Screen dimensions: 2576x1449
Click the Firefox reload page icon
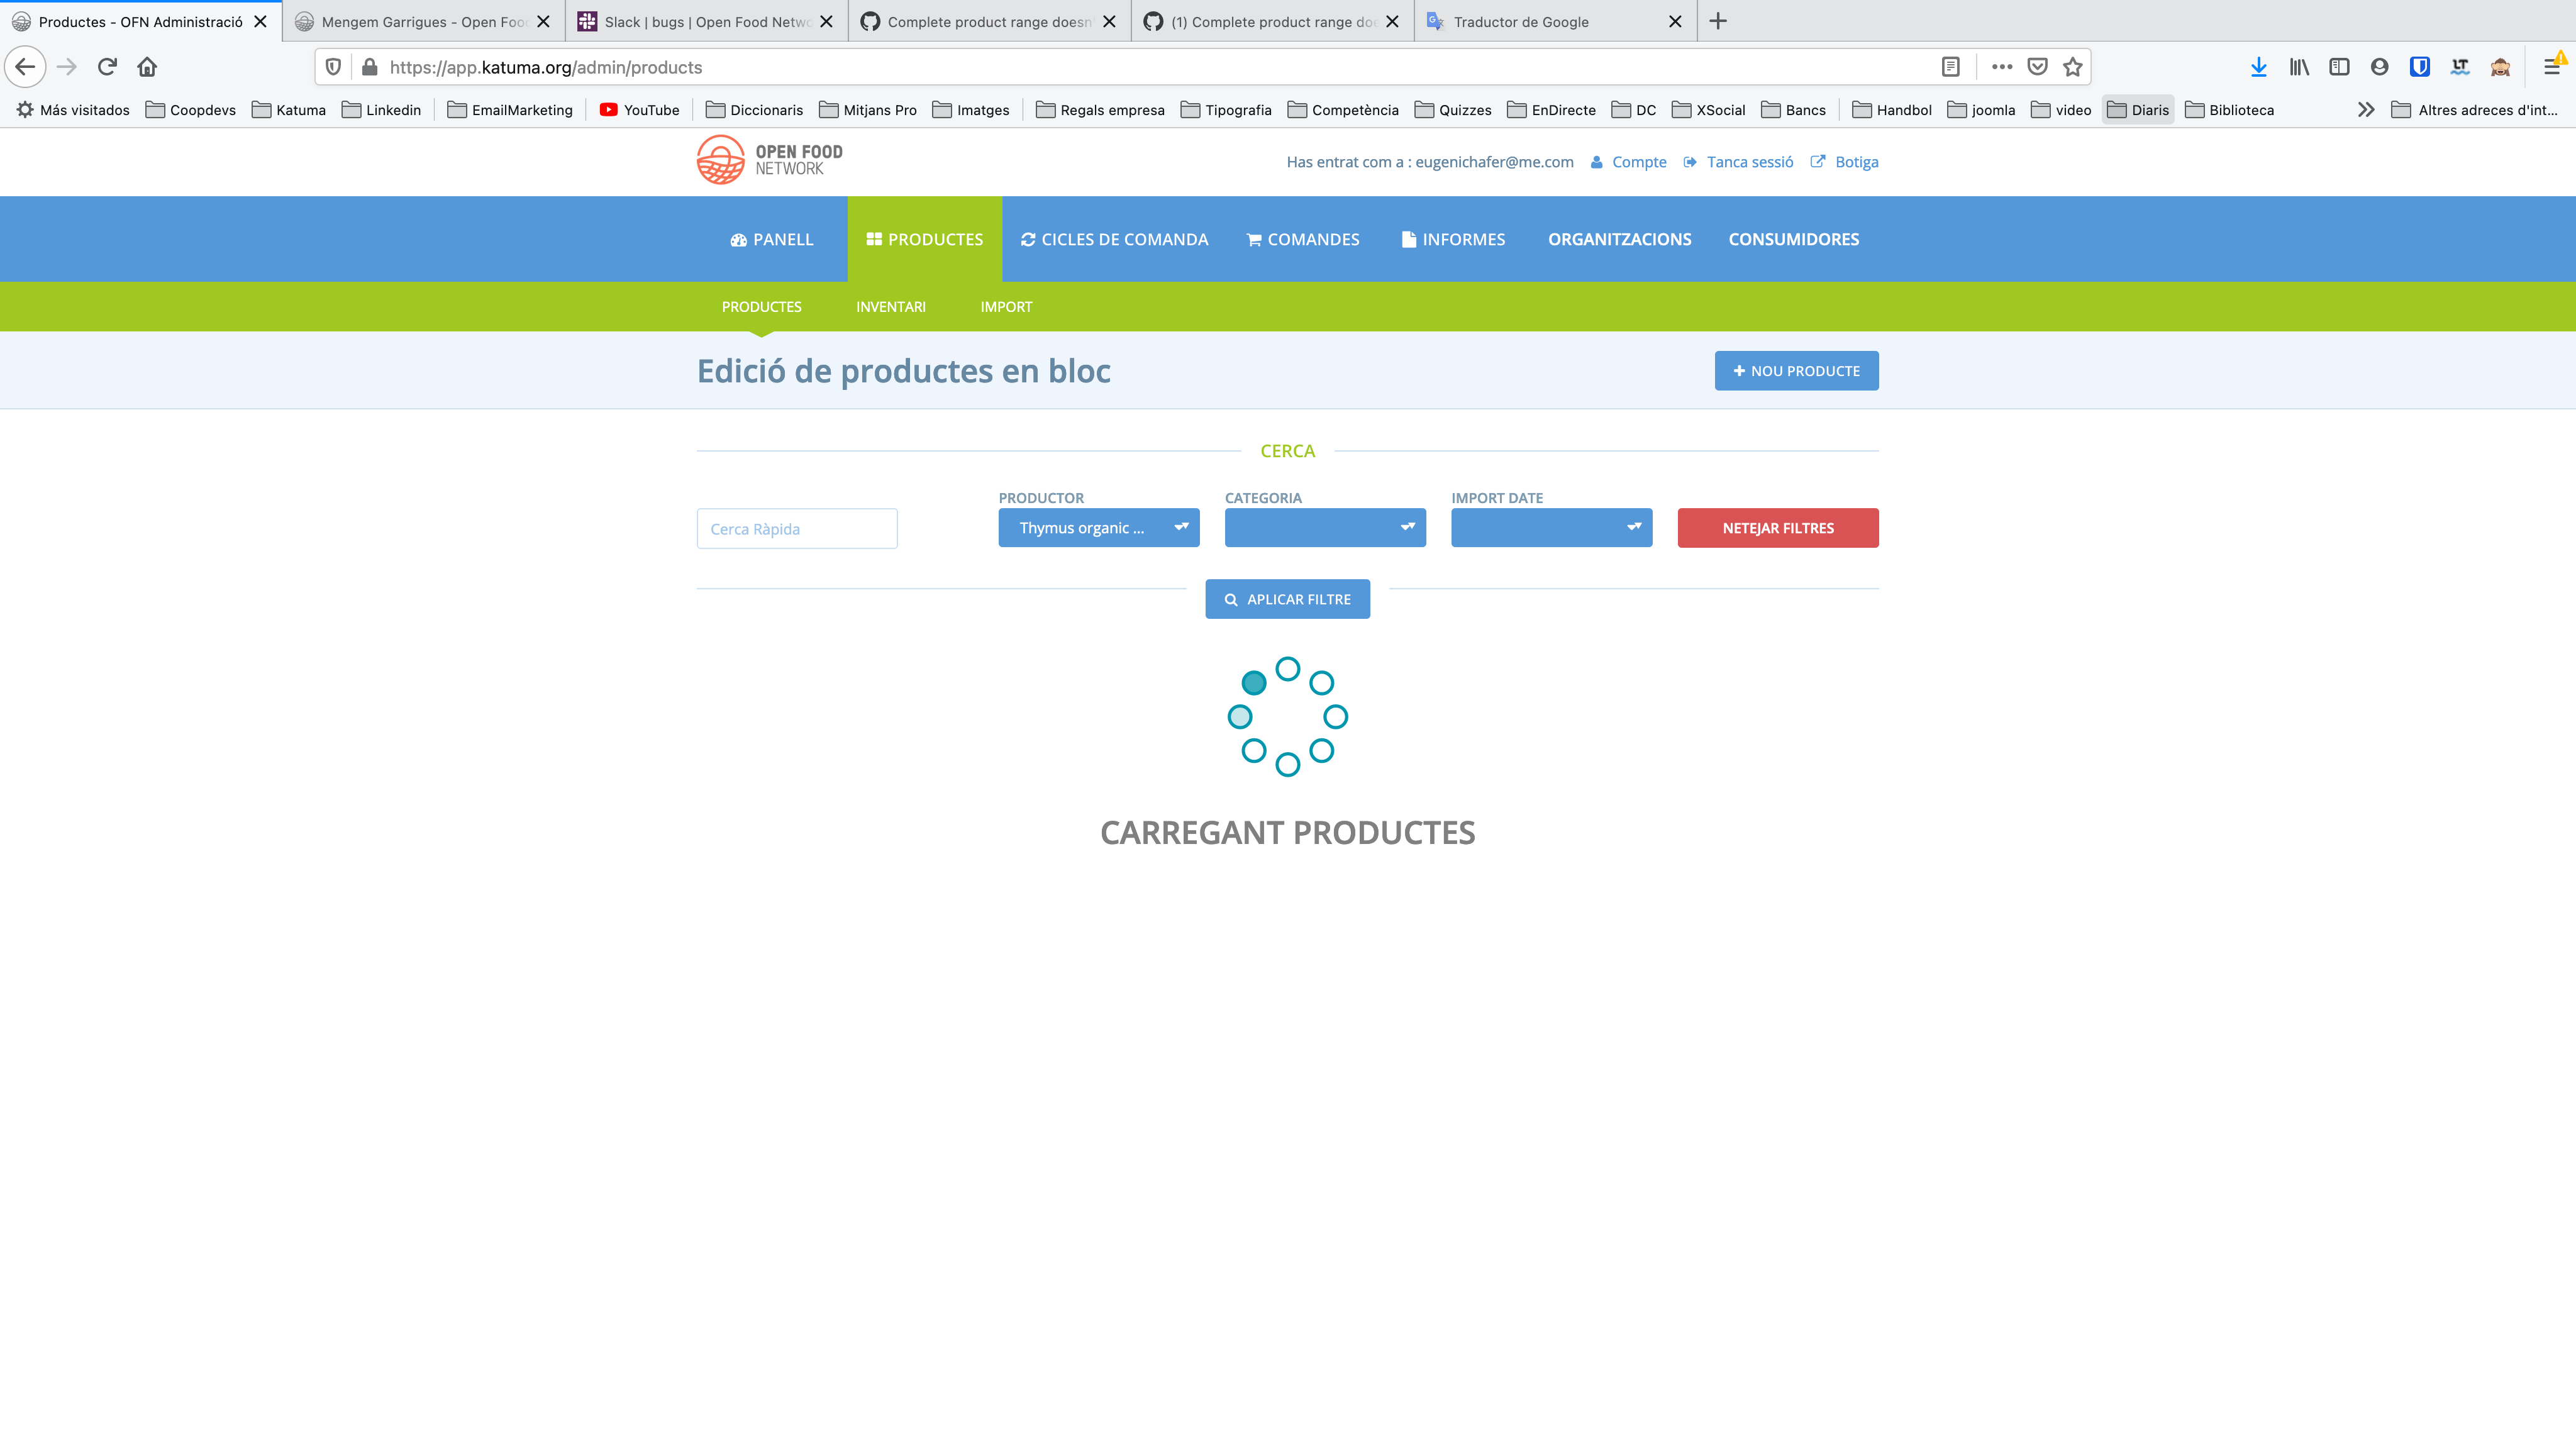click(107, 67)
